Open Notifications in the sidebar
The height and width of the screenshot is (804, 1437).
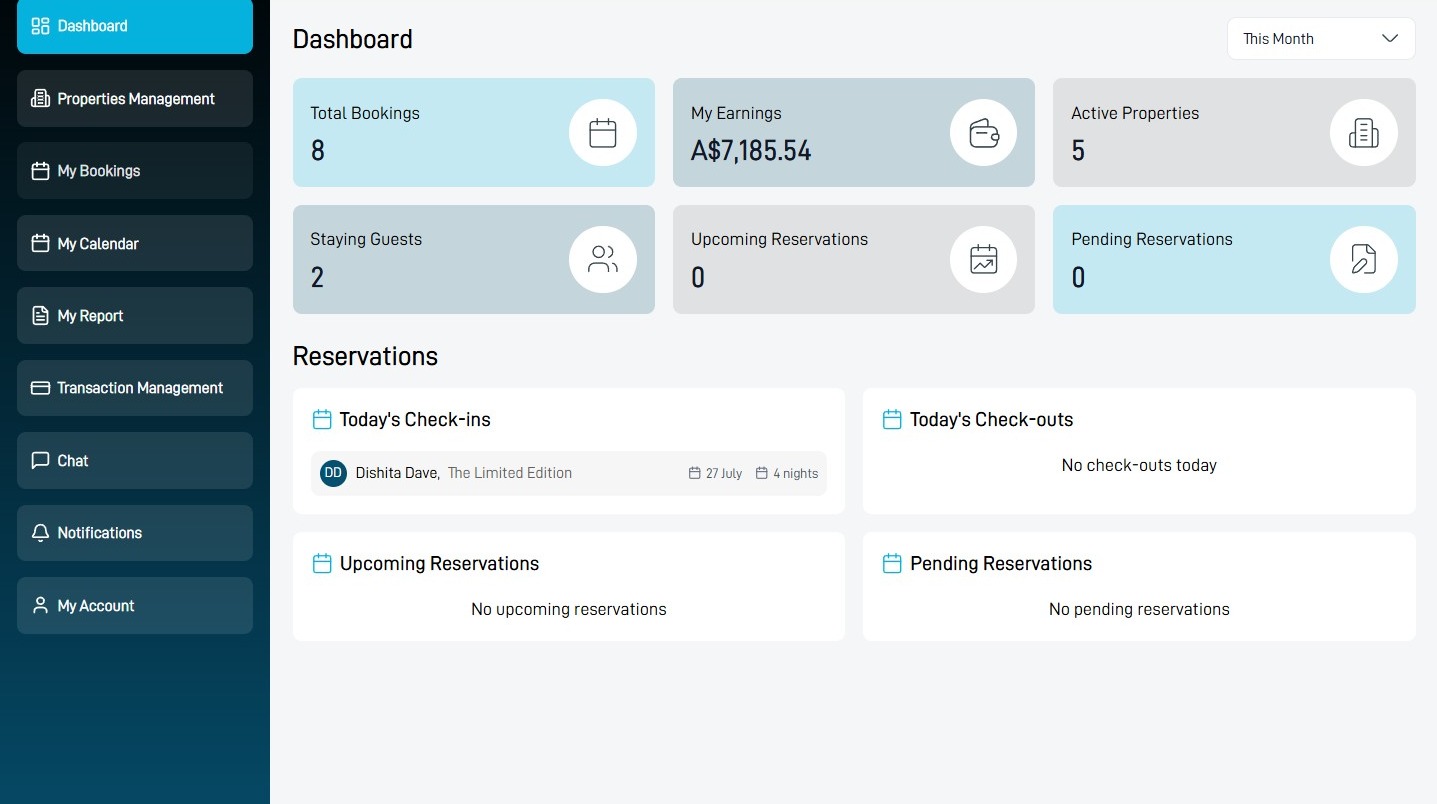[x=135, y=533]
